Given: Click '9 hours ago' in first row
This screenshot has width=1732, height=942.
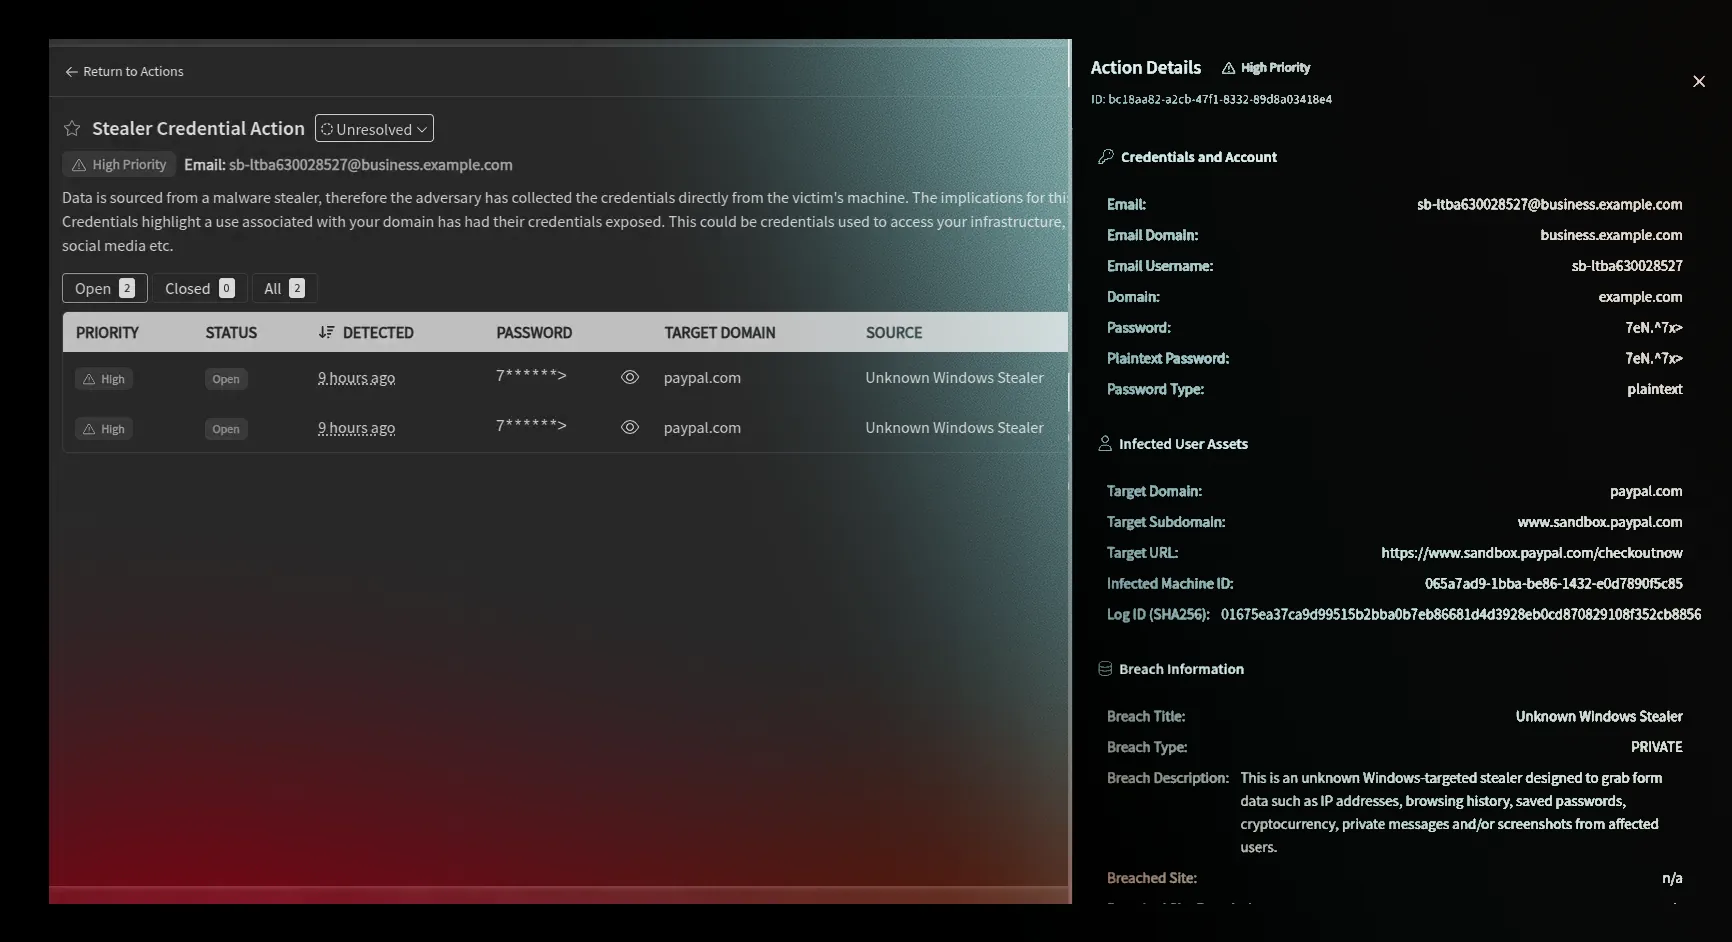Looking at the screenshot, I should click(x=356, y=378).
